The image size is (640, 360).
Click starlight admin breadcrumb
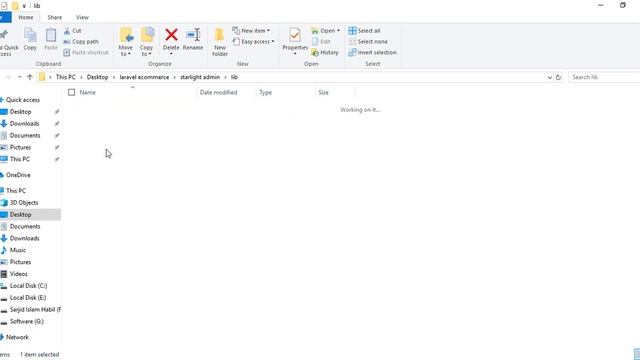200,77
